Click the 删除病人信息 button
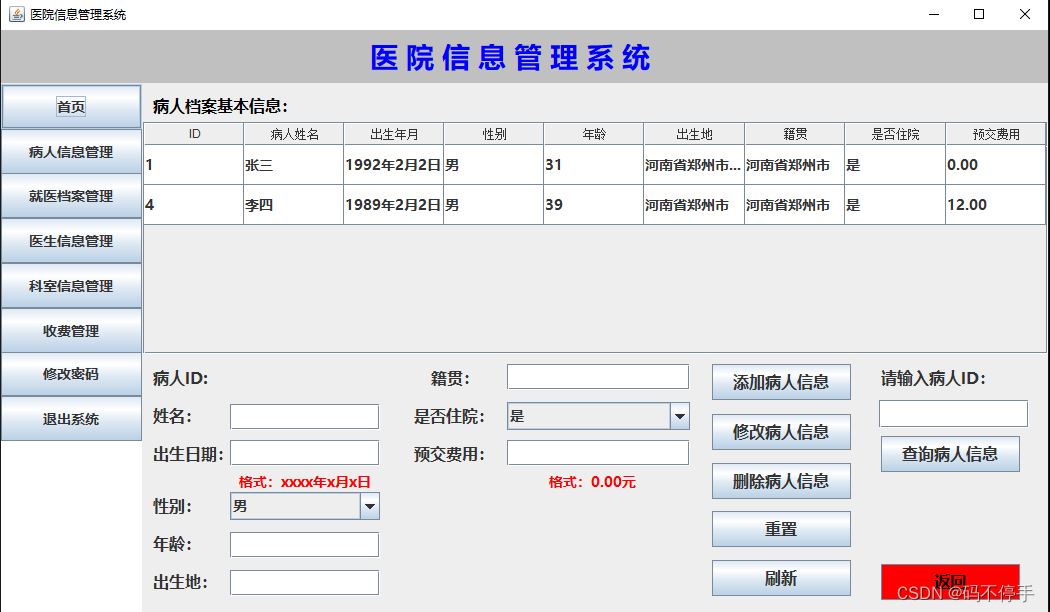This screenshot has width=1050, height=612. pos(781,481)
